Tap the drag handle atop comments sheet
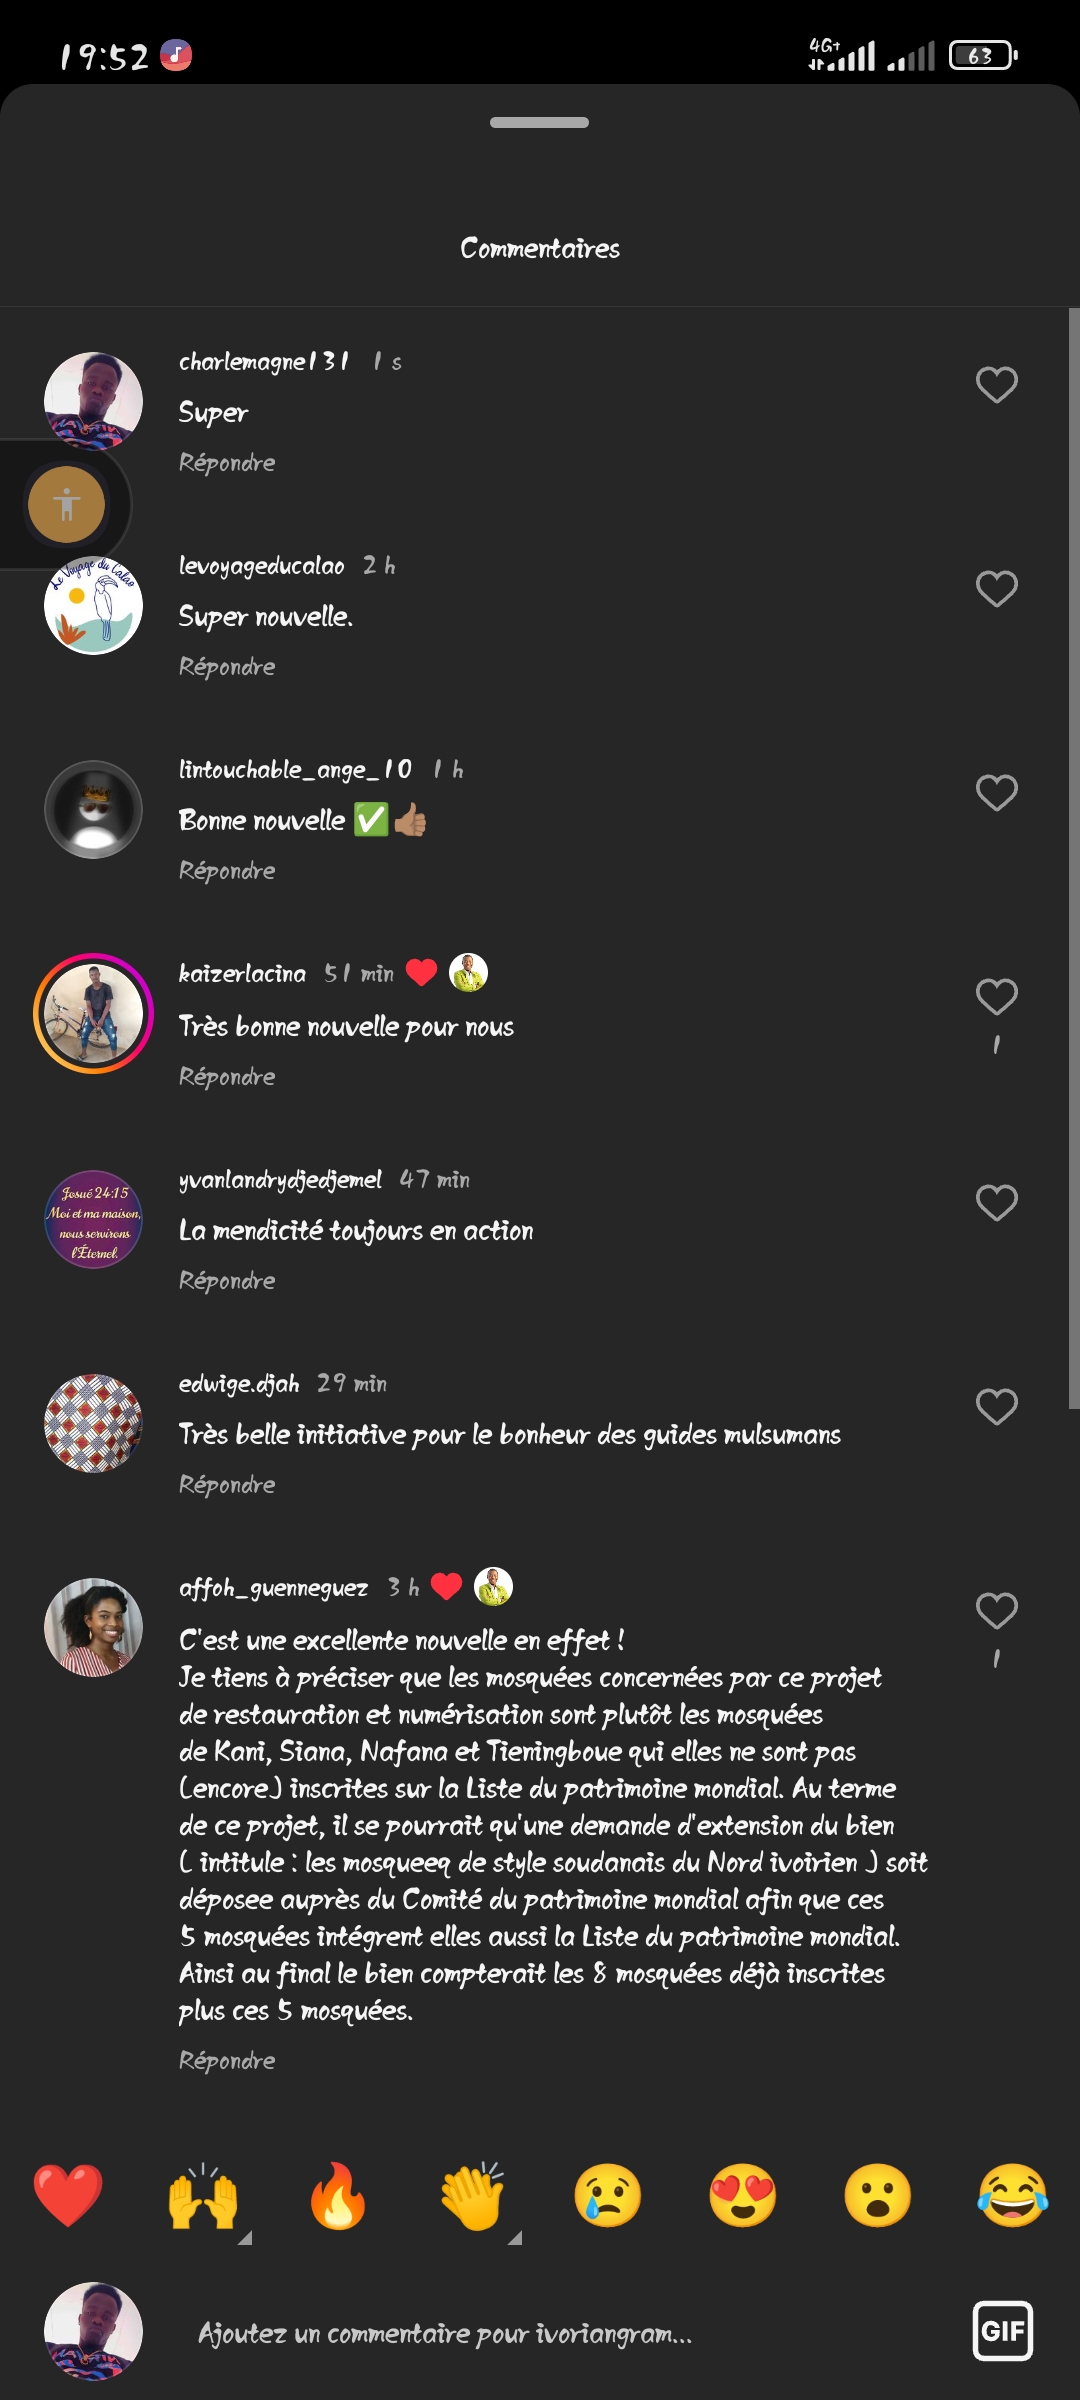 pyautogui.click(x=539, y=123)
